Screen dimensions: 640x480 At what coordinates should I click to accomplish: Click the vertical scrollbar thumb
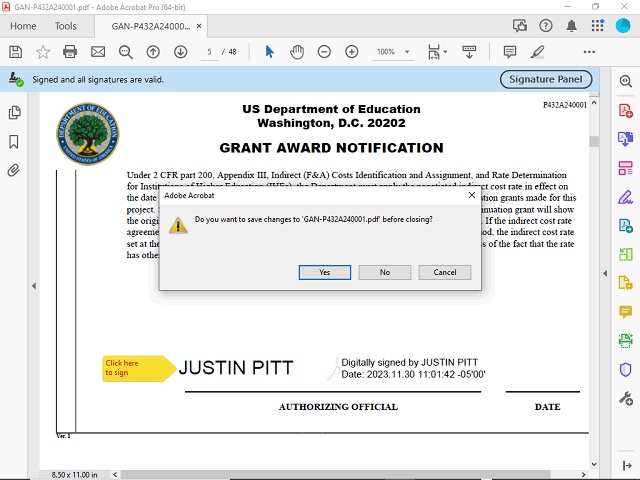(x=594, y=141)
